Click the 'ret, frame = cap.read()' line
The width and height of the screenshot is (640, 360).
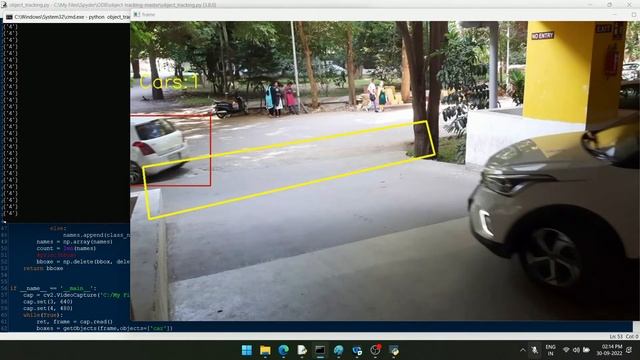tap(74, 322)
